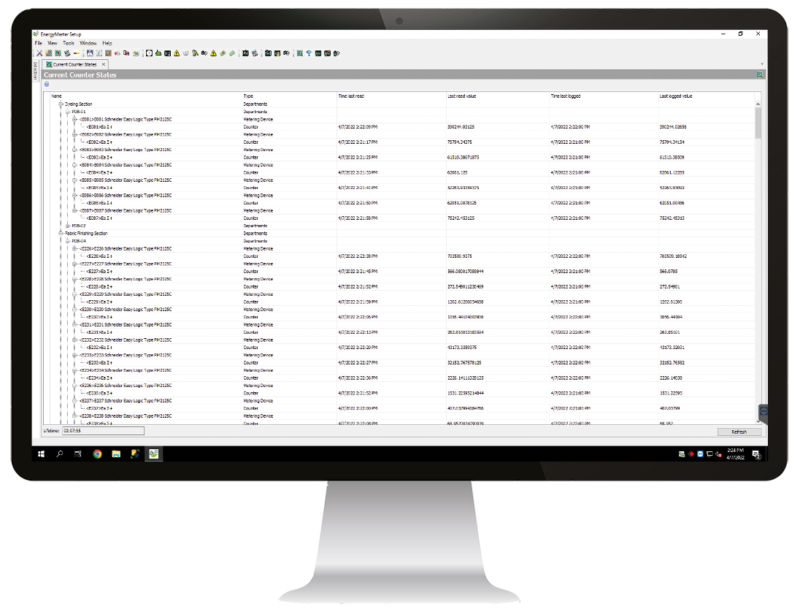Click the vertical scrollbar of the counter list
Screen dimensions: 800x612
coord(759,250)
